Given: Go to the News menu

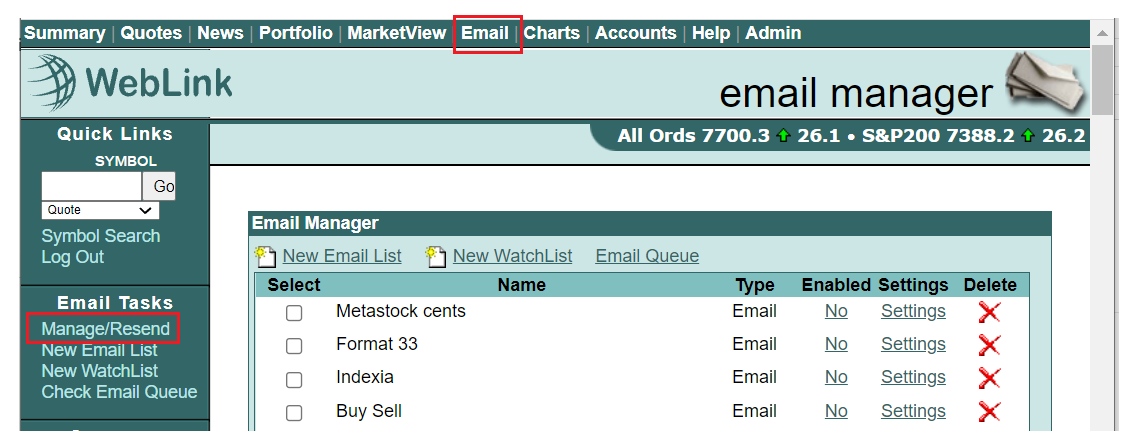Looking at the screenshot, I should [220, 34].
